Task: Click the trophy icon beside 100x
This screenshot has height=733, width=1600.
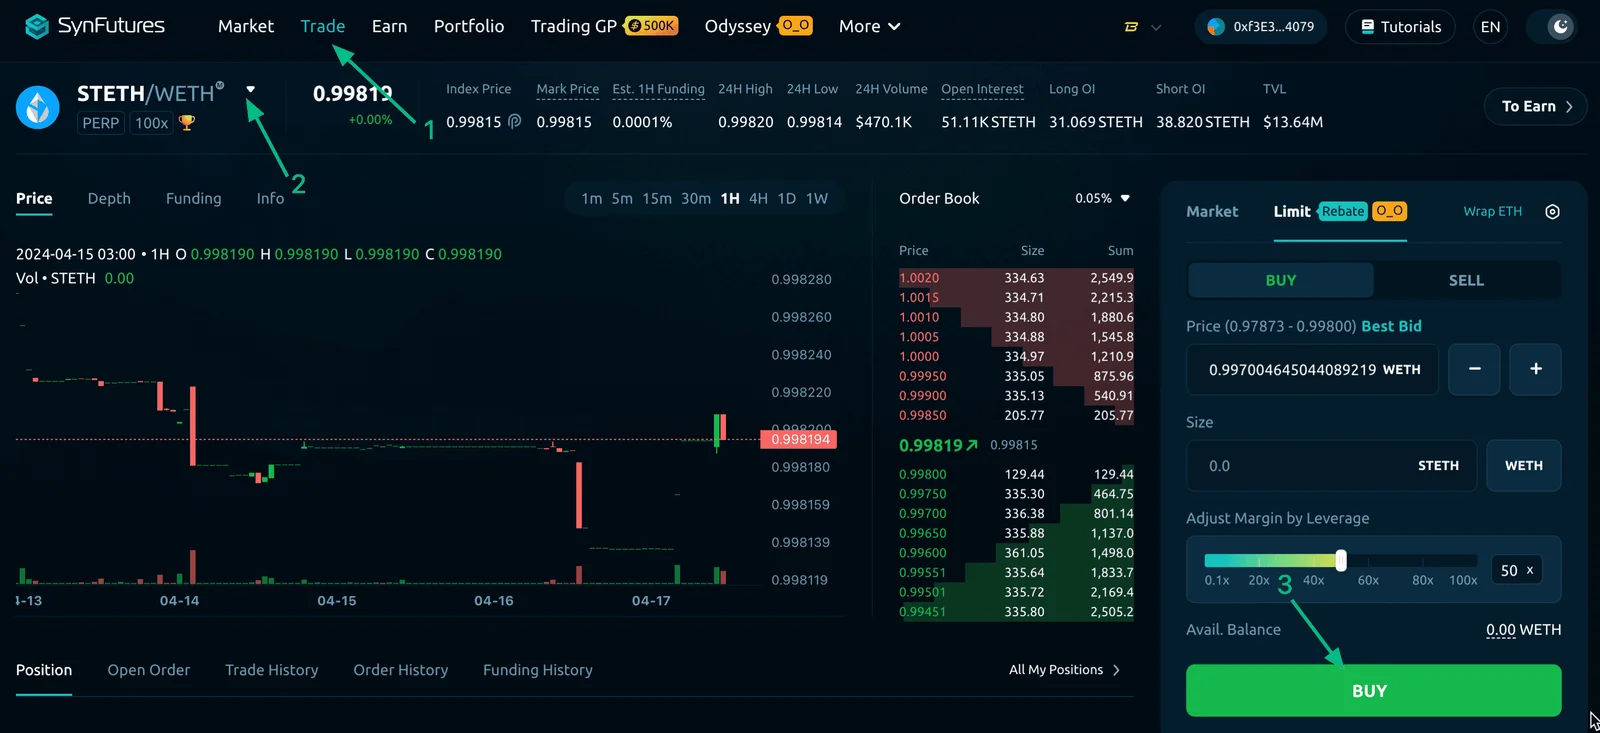Action: click(187, 123)
